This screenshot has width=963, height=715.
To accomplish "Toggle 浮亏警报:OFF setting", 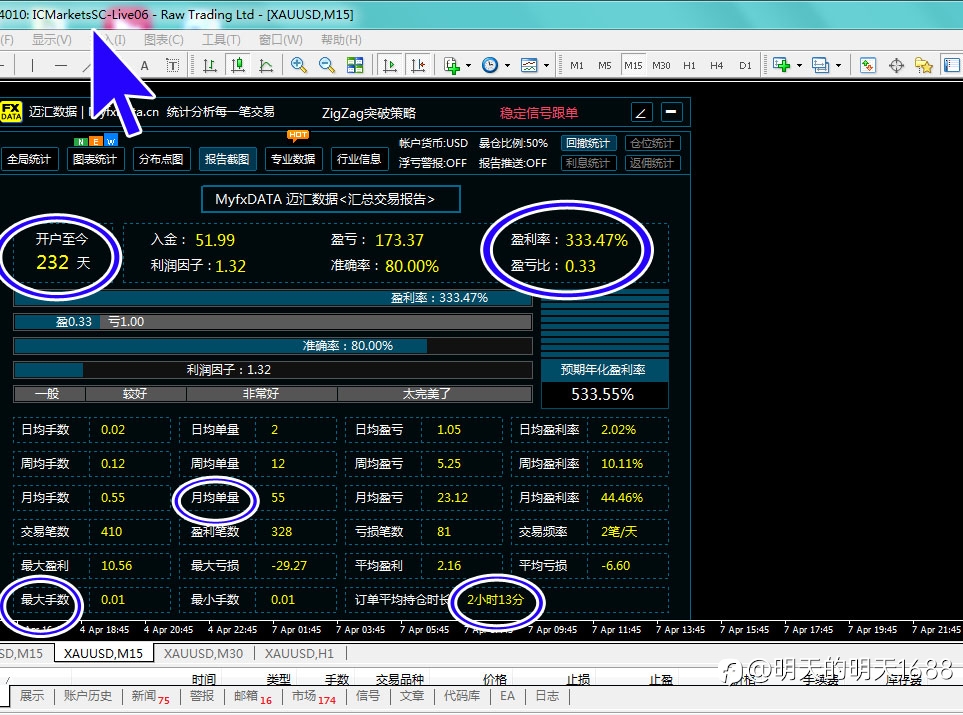I will pyautogui.click(x=432, y=163).
